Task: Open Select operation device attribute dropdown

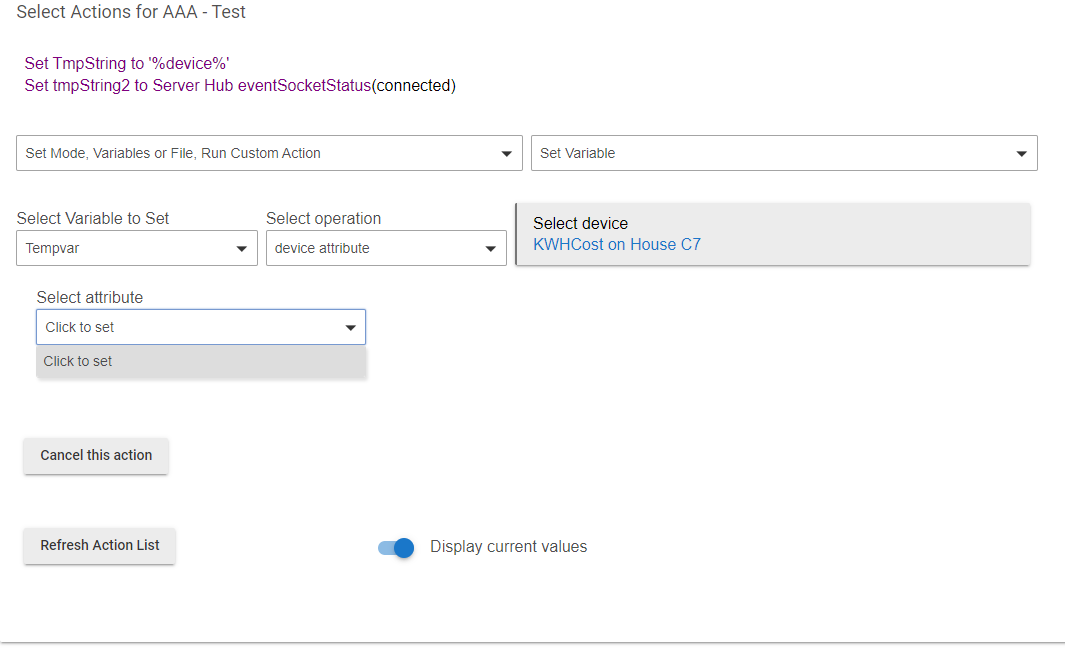Action: point(386,248)
